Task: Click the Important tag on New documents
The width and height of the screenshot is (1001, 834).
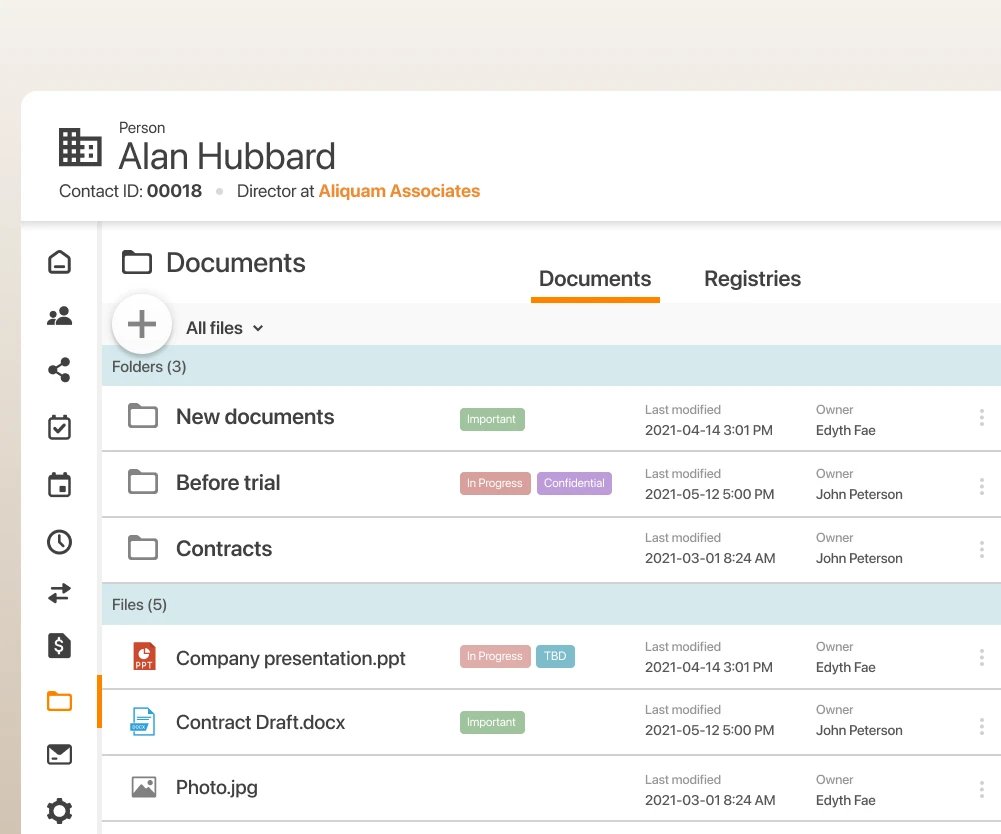Action: (x=492, y=420)
